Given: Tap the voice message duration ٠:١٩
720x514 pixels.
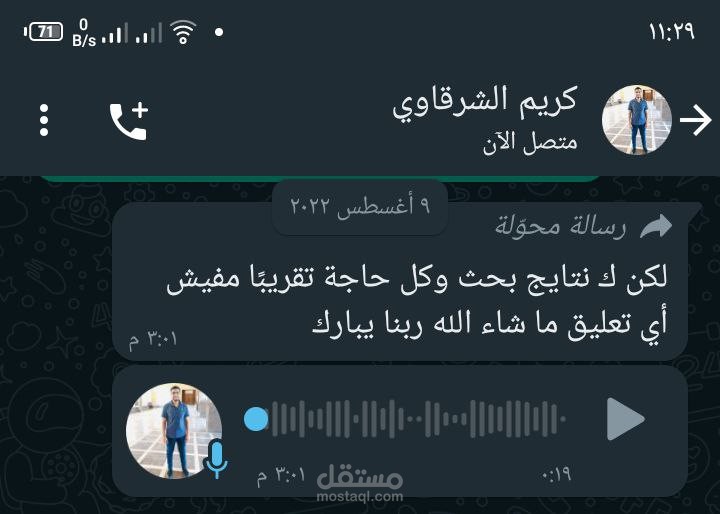Looking at the screenshot, I should coord(556,474).
